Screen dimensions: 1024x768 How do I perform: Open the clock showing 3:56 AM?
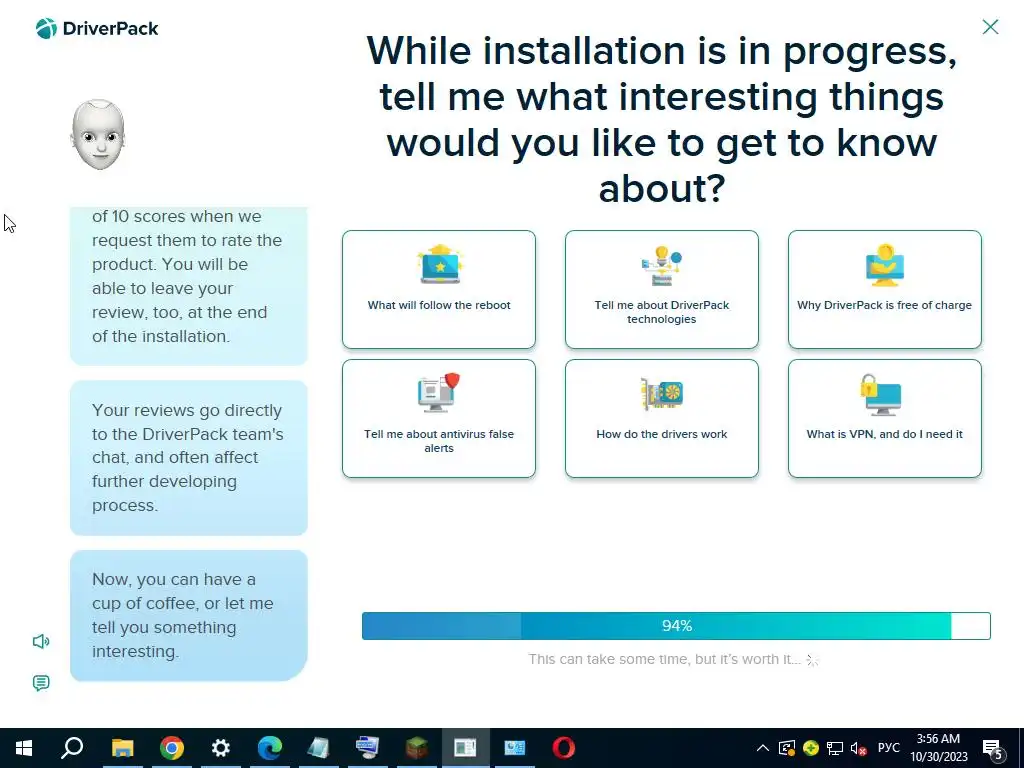pyautogui.click(x=939, y=748)
